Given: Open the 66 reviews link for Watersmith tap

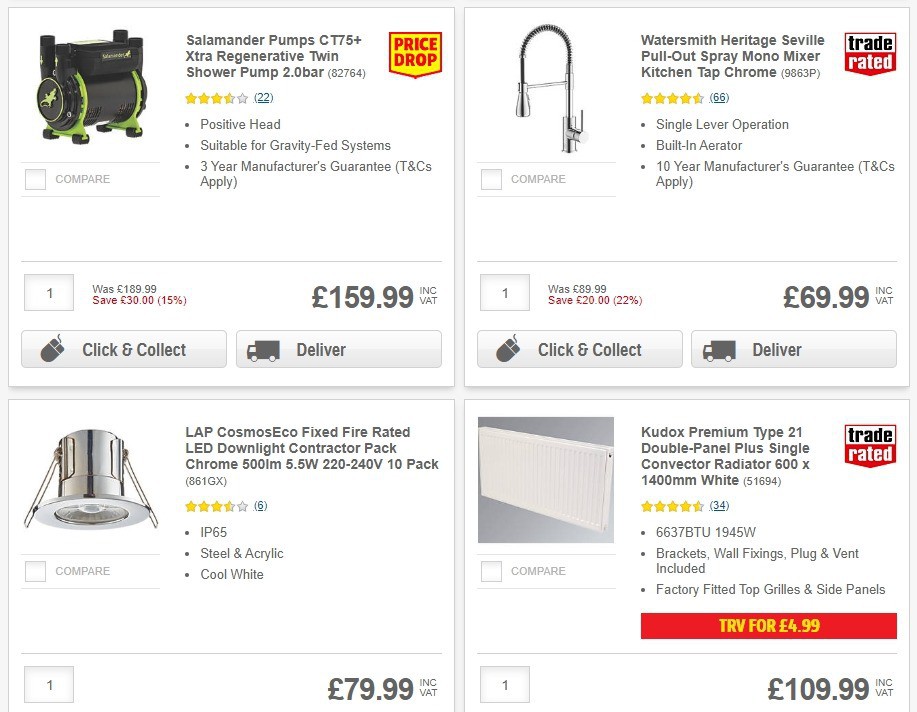Looking at the screenshot, I should point(721,98).
